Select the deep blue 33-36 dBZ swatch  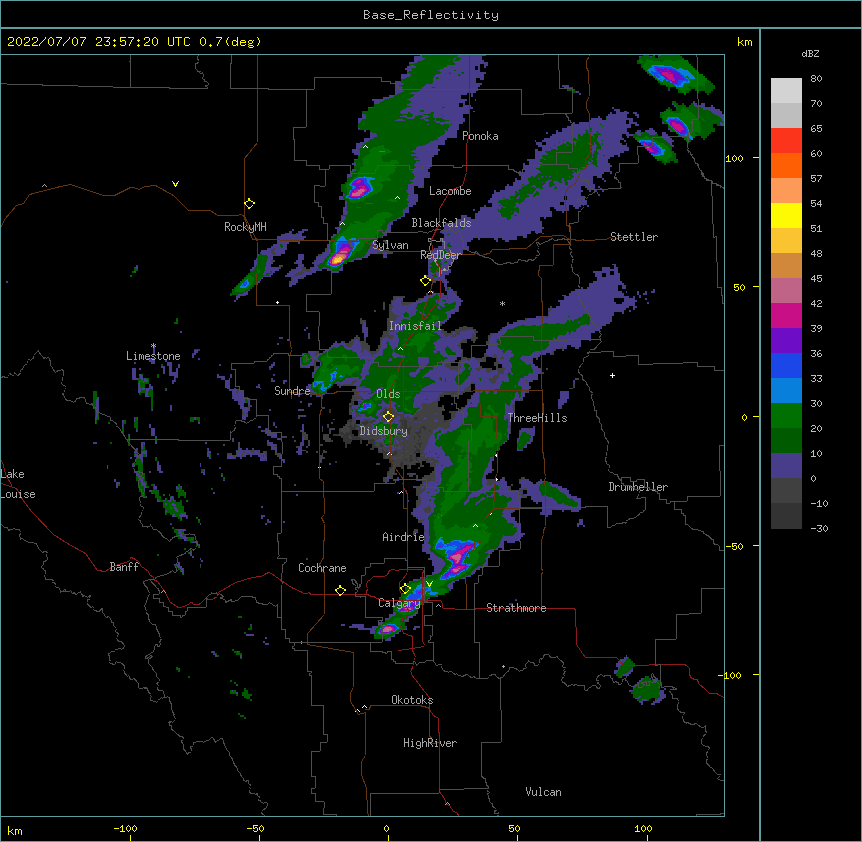coord(786,365)
